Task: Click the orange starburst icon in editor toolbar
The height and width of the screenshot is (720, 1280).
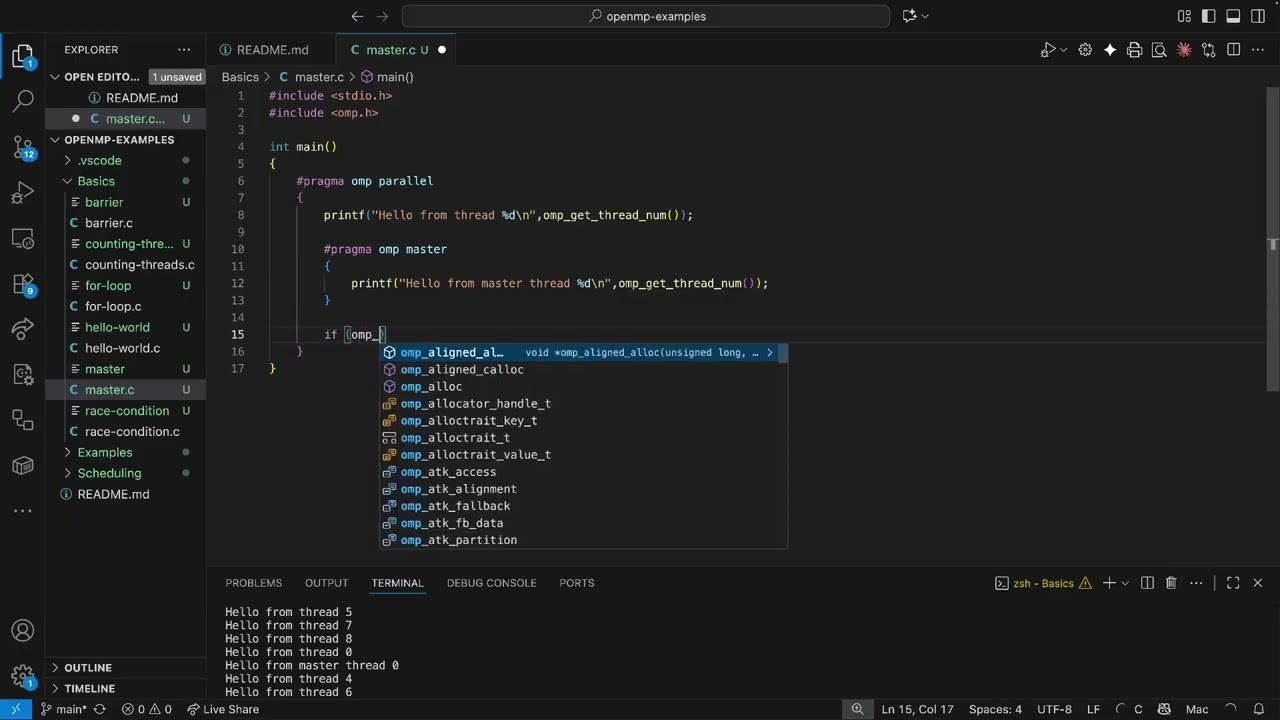Action: point(1184,50)
